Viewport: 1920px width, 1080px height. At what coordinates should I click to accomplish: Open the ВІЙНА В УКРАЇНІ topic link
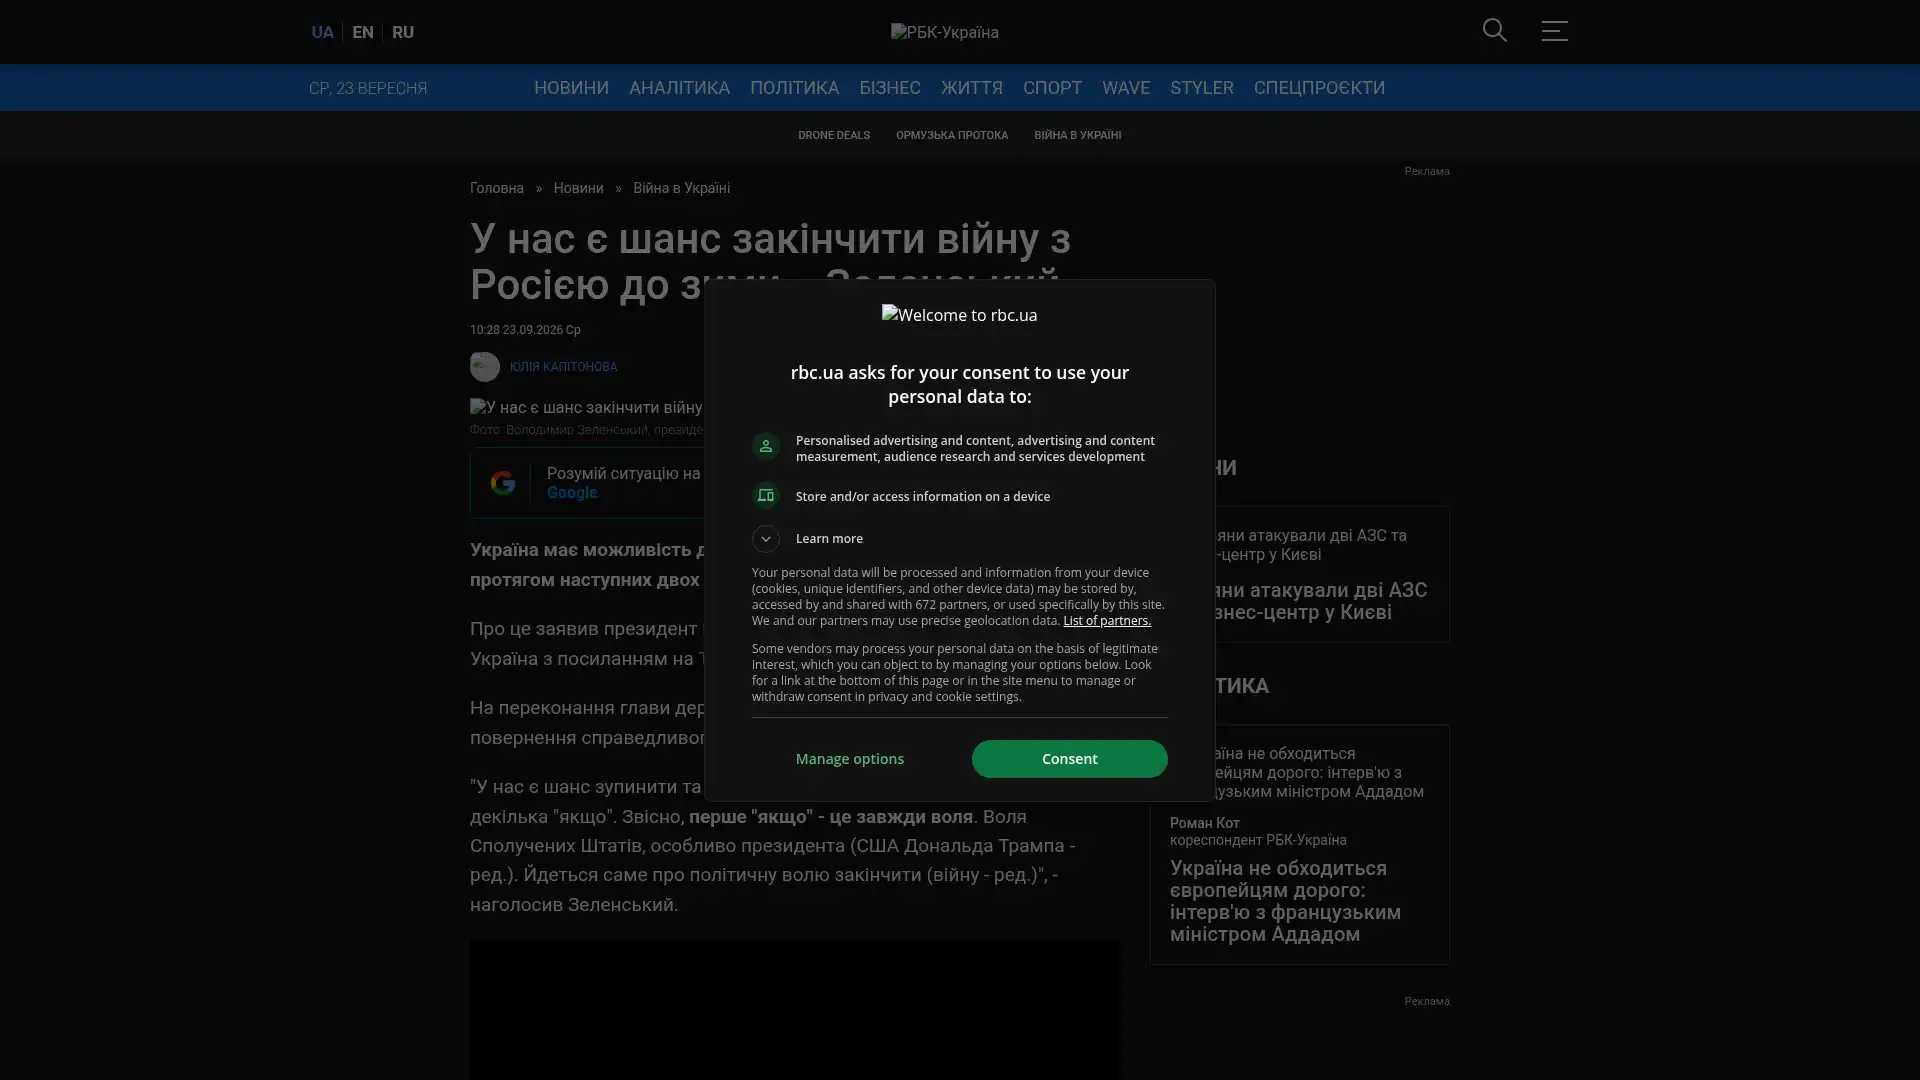tap(1077, 135)
